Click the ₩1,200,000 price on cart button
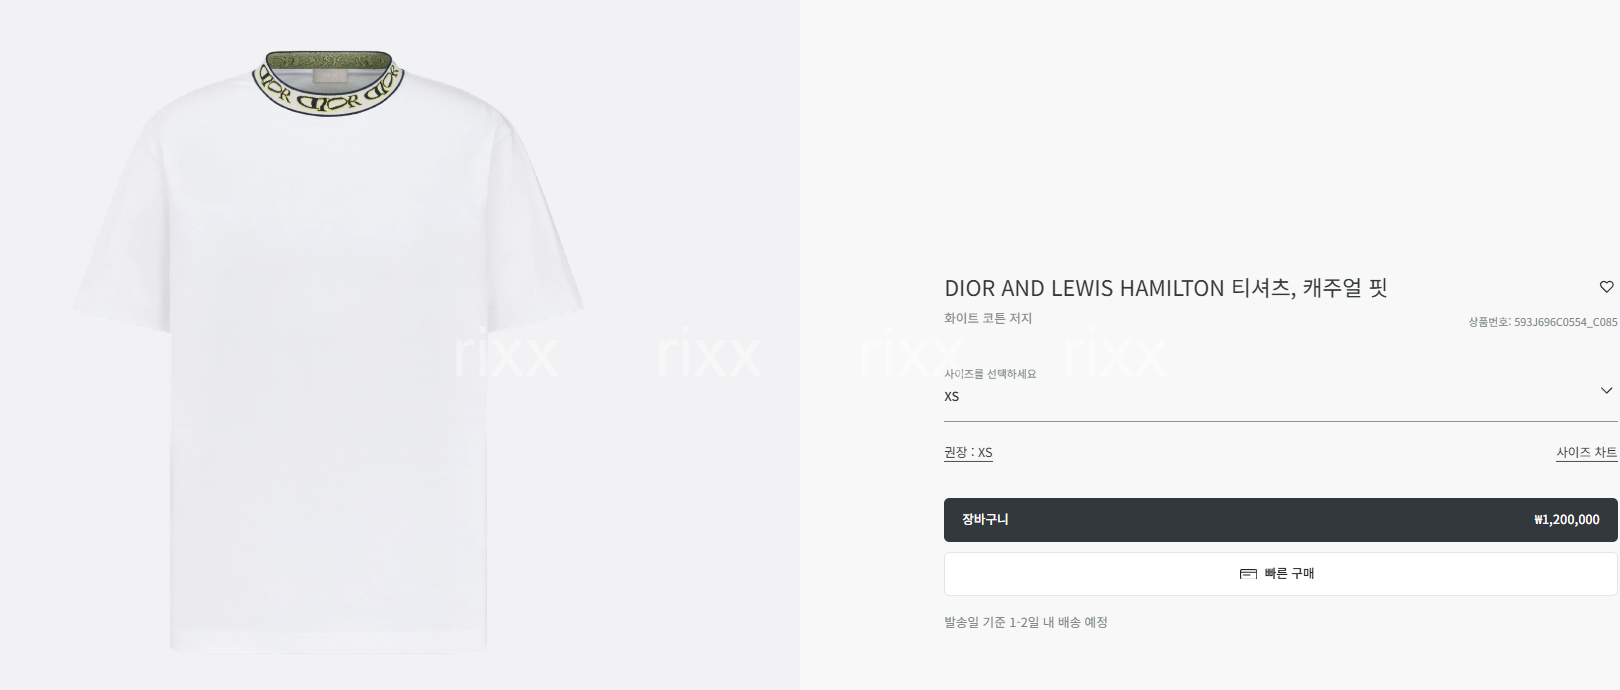Image resolution: width=1620 pixels, height=690 pixels. [x=1566, y=520]
